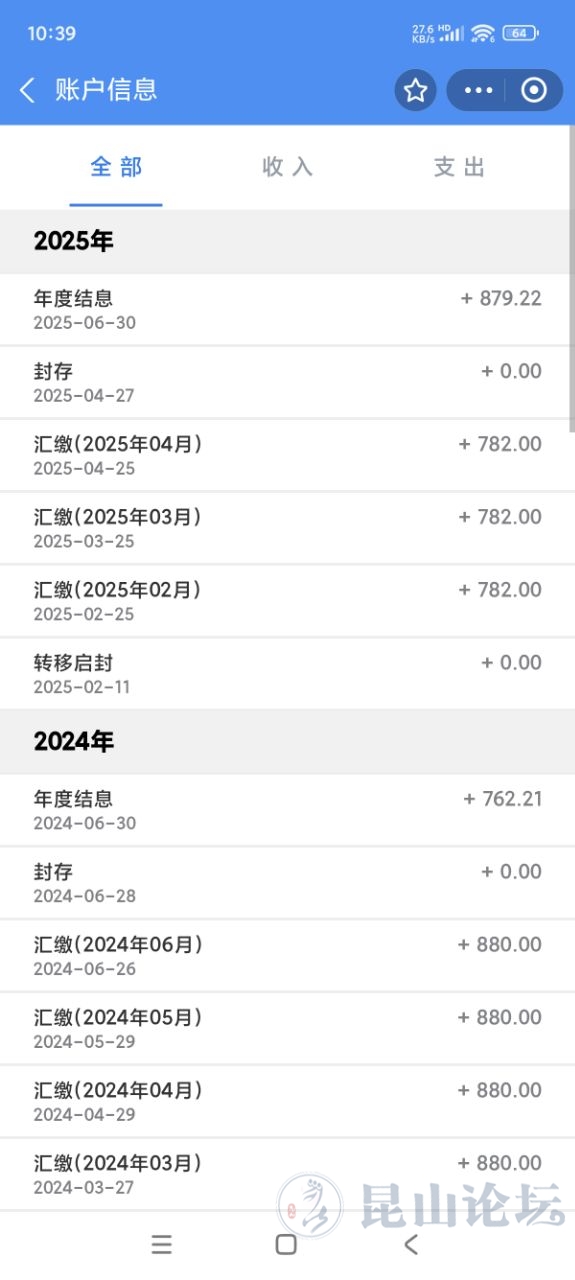This screenshot has width=575, height=1280.
Task: Tap the circular close mini-program icon
Action: [534, 91]
